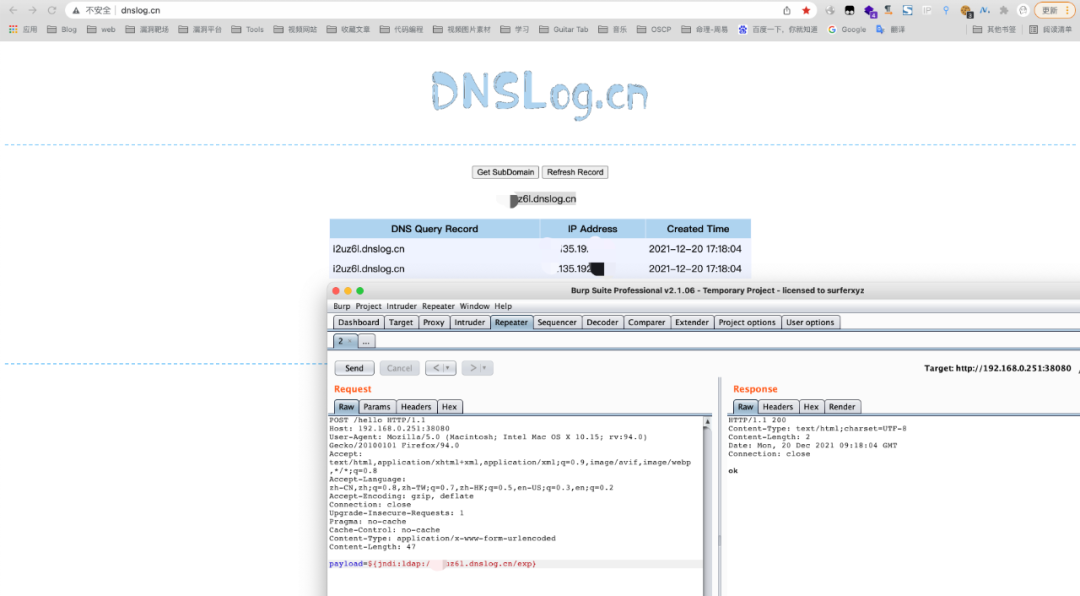The width and height of the screenshot is (1080, 596).
Task: Open the Guitar Tab bookmark folder
Action: pos(563,30)
